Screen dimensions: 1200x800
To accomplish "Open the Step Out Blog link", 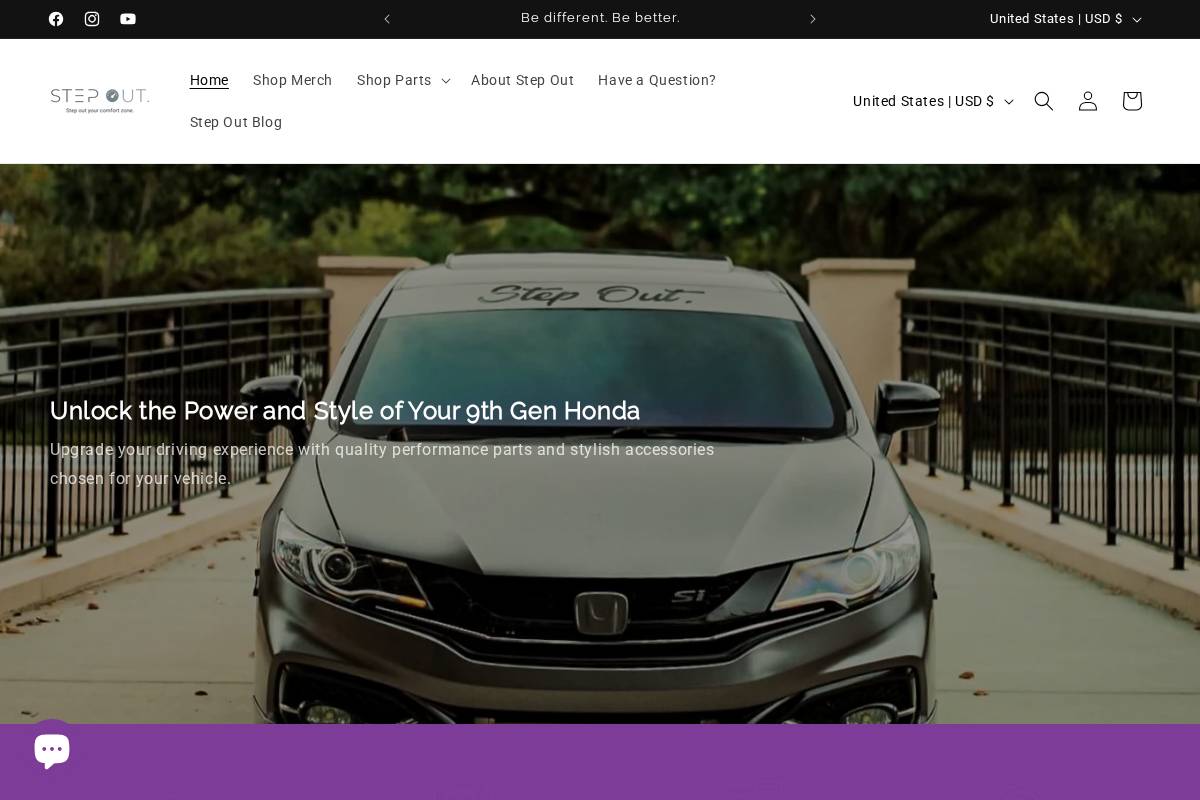I will click(x=236, y=122).
